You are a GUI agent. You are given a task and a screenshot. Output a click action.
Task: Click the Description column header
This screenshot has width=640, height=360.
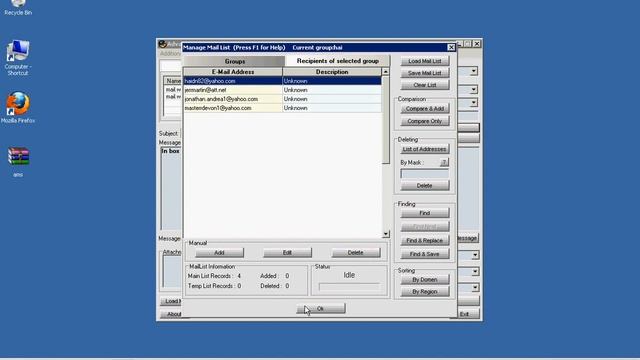coord(332,72)
